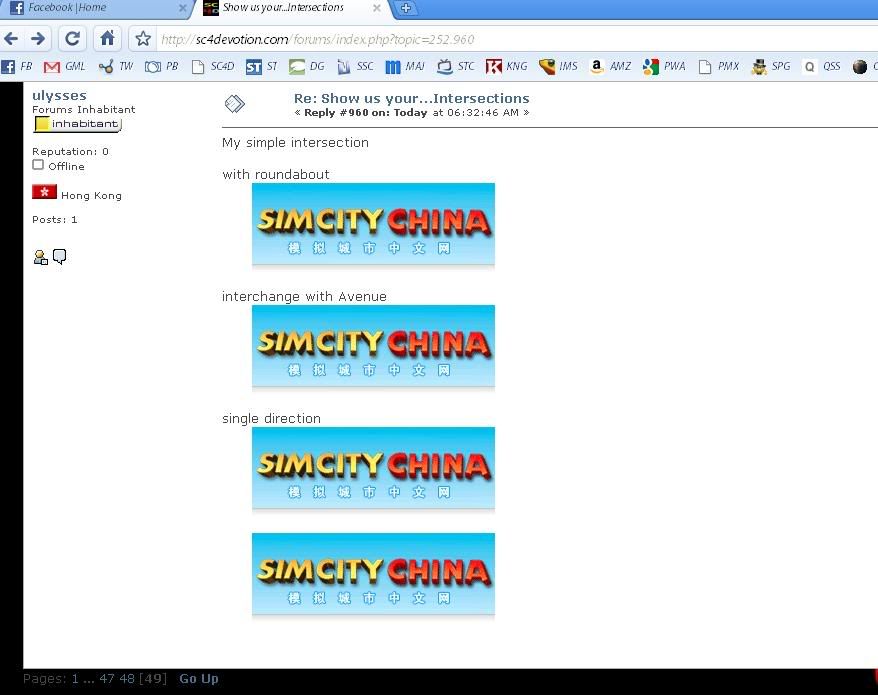Click the "with roundabout" caption
Image resolution: width=878 pixels, height=695 pixels.
[x=275, y=174]
